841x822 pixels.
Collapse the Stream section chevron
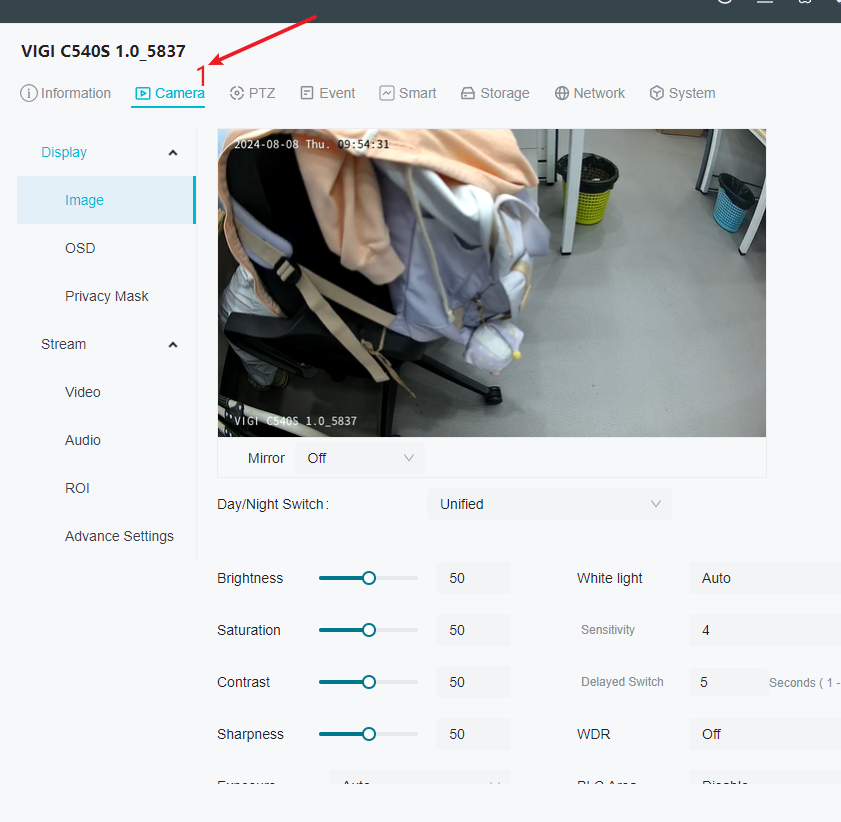tap(173, 345)
